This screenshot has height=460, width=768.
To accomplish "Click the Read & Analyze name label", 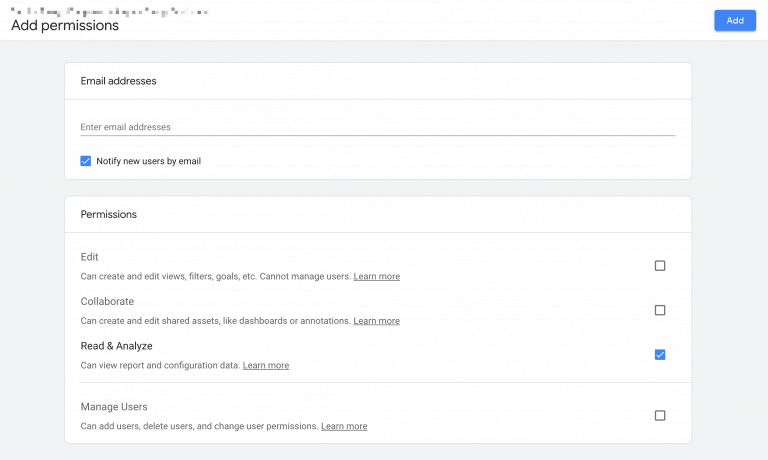I will tap(116, 346).
